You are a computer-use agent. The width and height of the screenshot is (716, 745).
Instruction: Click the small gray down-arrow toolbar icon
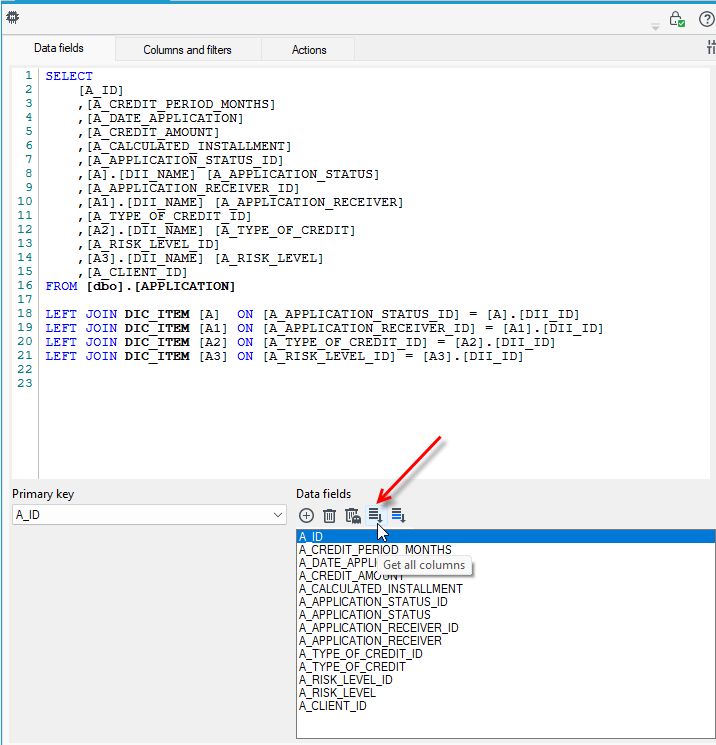655,28
